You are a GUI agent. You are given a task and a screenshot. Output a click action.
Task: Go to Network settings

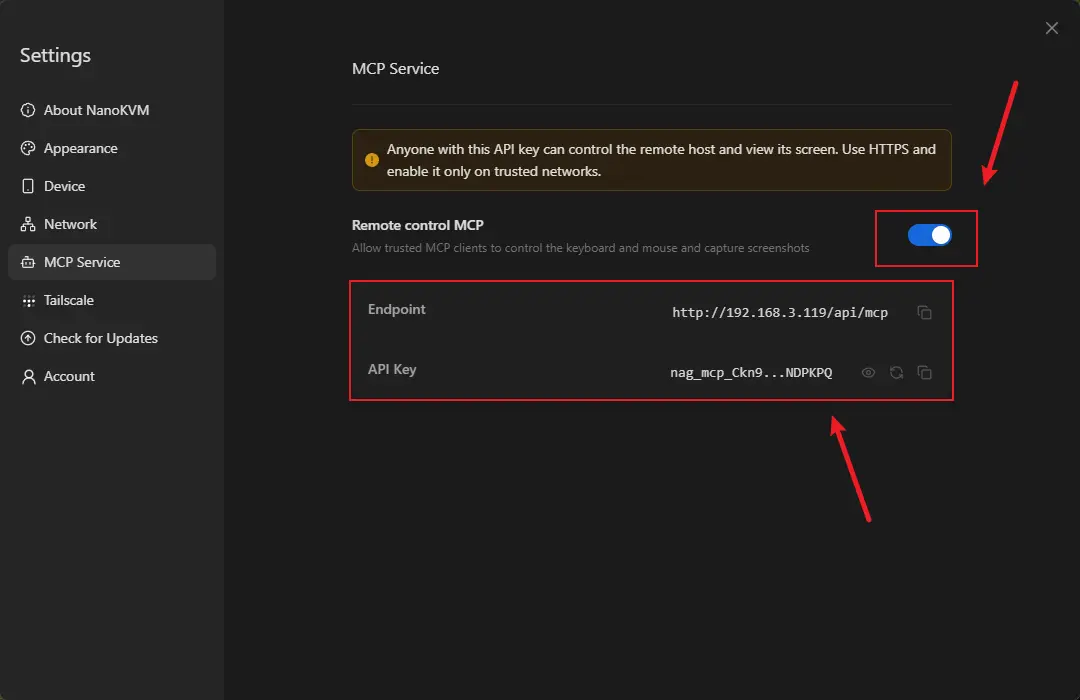coord(112,224)
